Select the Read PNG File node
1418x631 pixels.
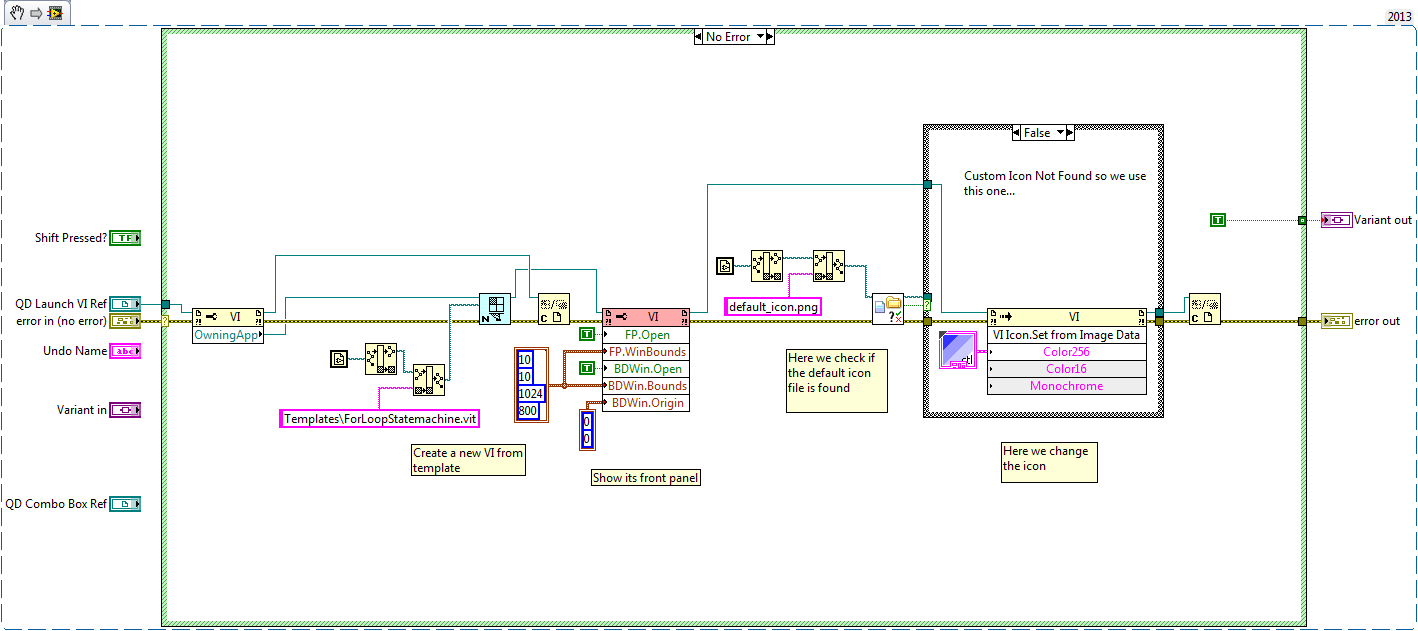(829, 265)
